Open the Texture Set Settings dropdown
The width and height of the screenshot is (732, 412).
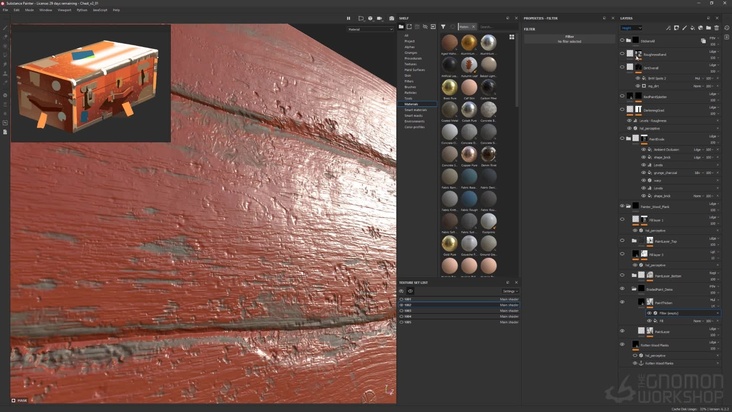click(510, 291)
